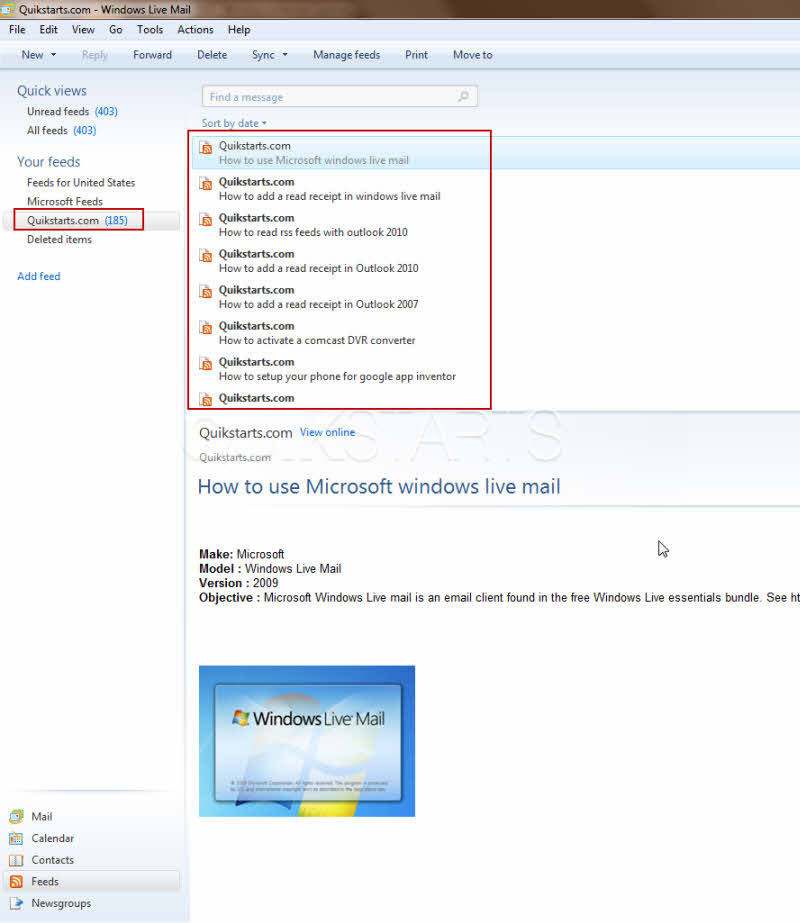
Task: Open the View menu
Action: pos(83,29)
